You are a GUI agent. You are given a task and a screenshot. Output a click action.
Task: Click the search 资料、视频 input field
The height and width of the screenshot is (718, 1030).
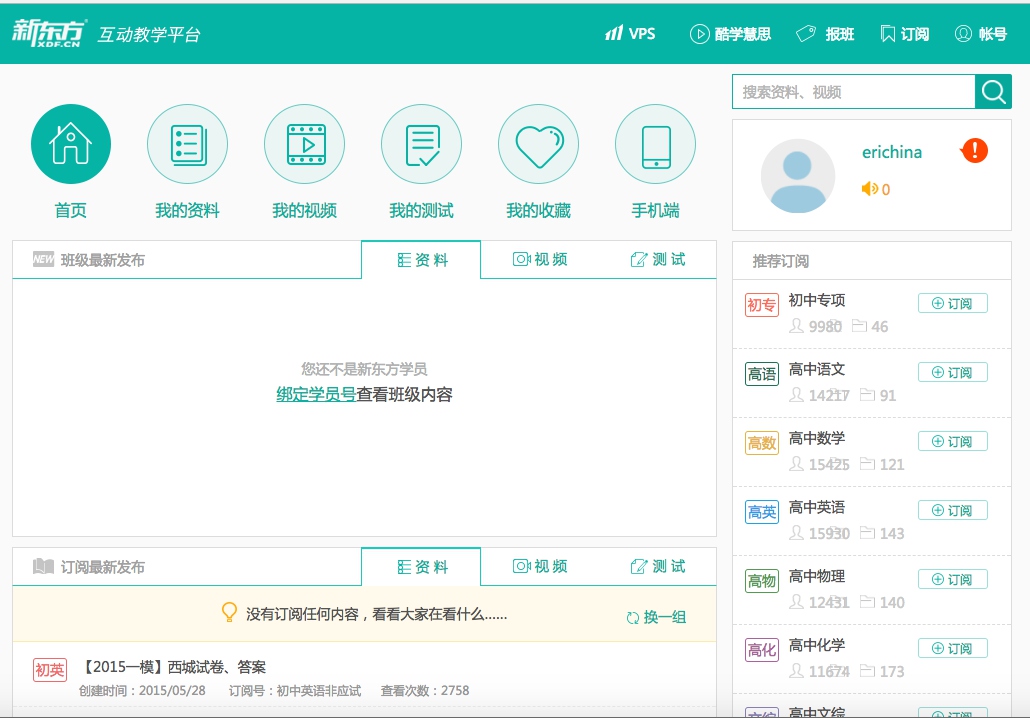pos(853,92)
